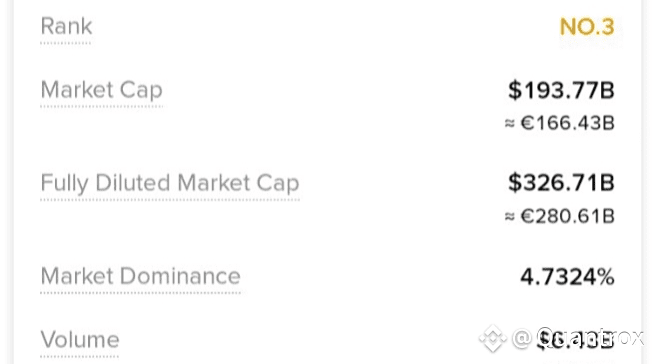Select the €280.61B euro diluted value
This screenshot has height=364, width=652.
[567, 216]
